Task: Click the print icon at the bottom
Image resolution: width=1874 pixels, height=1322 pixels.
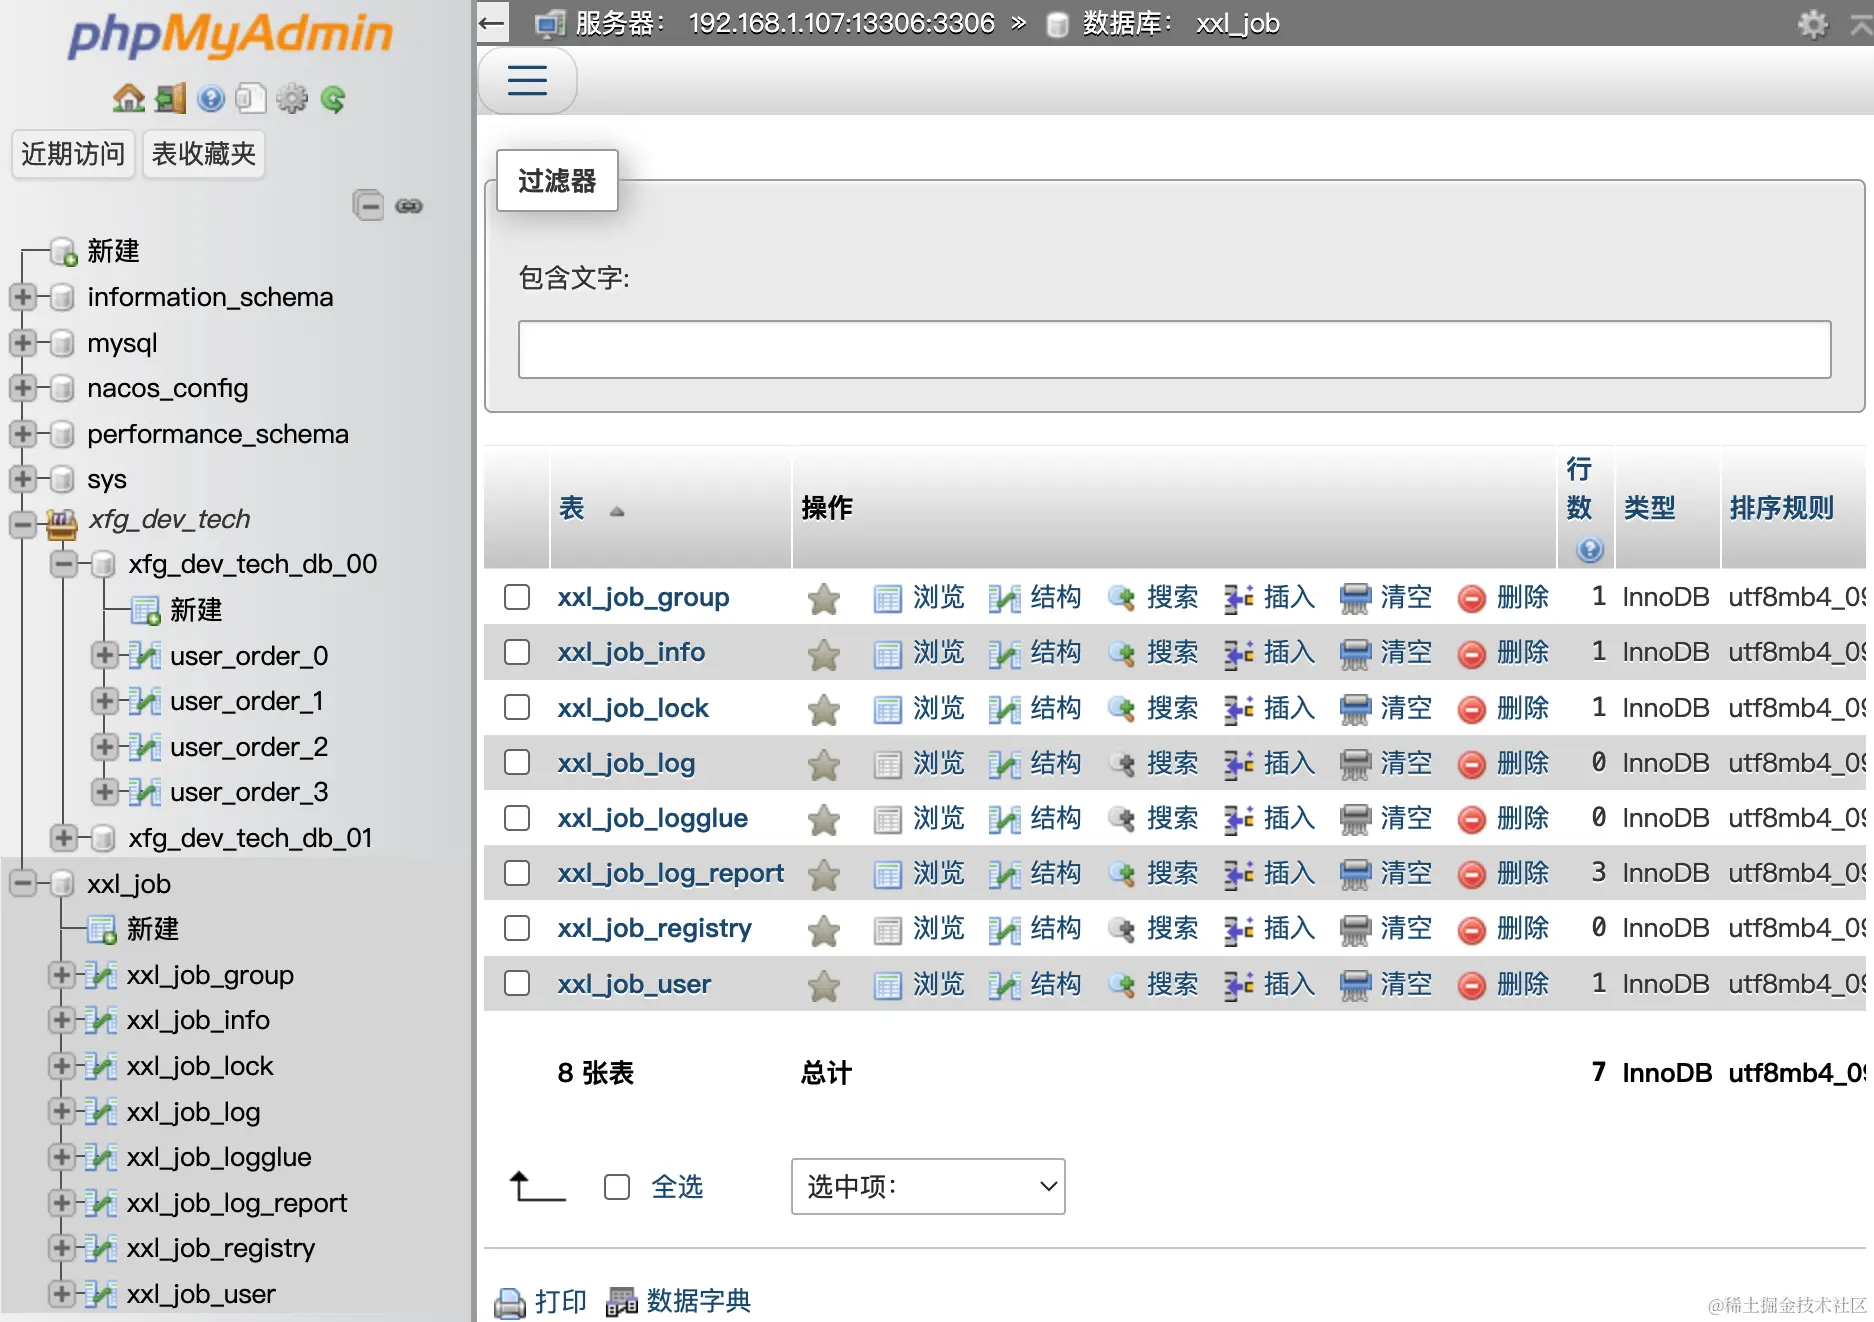Action: point(510,1302)
